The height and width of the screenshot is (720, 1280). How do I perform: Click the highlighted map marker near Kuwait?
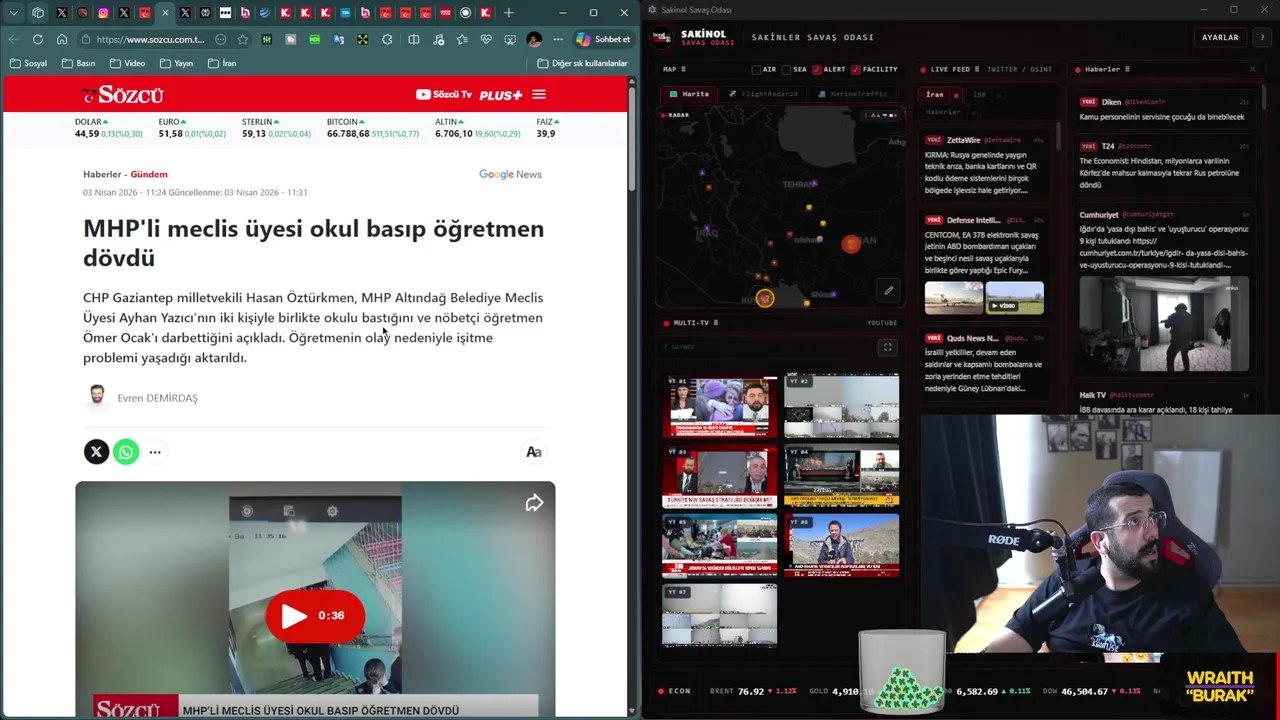[765, 298]
